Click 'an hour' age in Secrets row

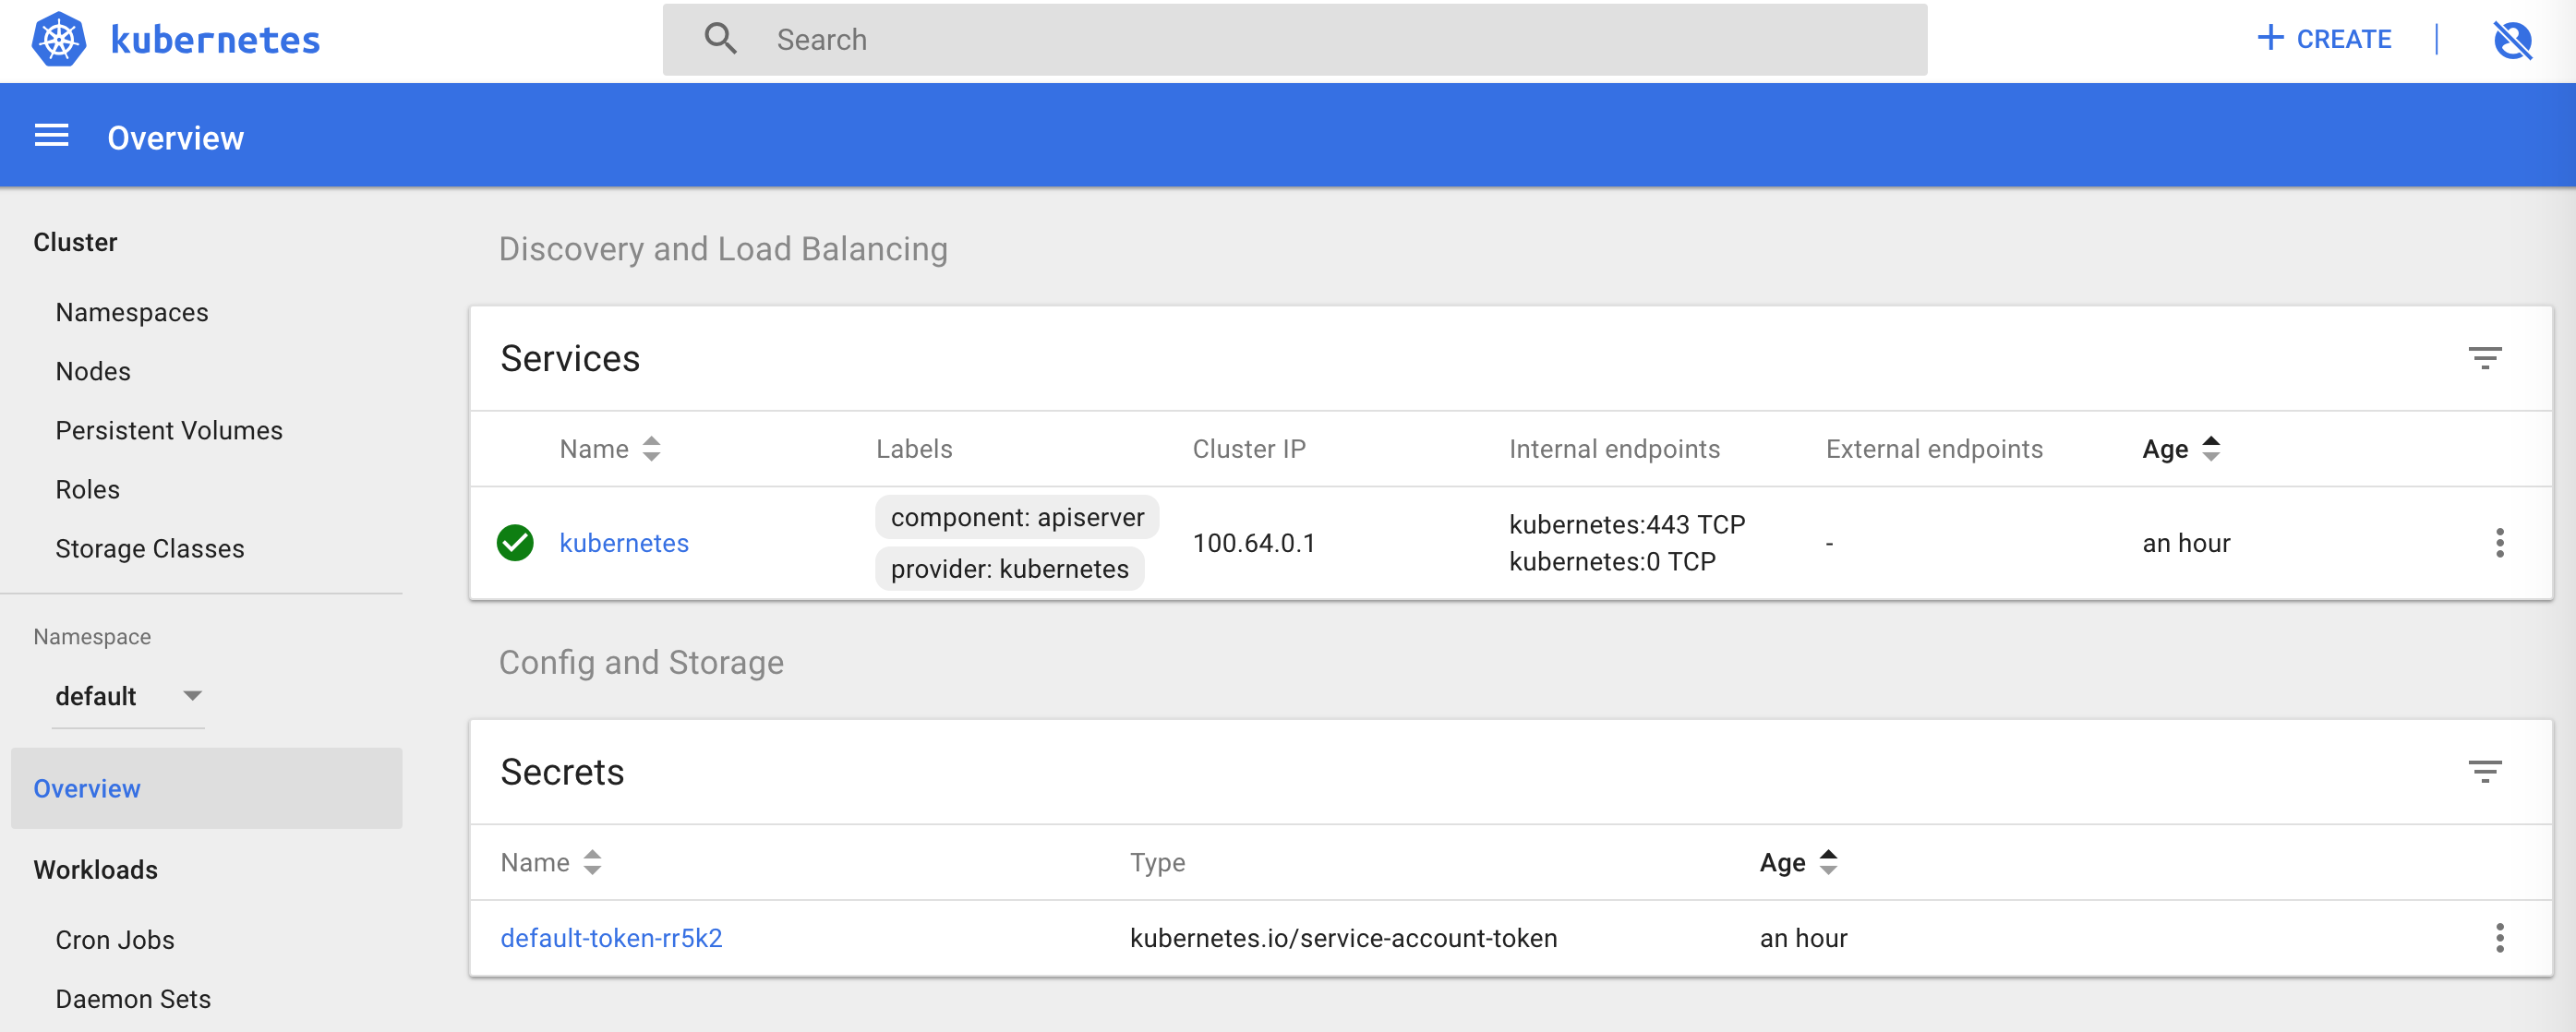[1803, 938]
